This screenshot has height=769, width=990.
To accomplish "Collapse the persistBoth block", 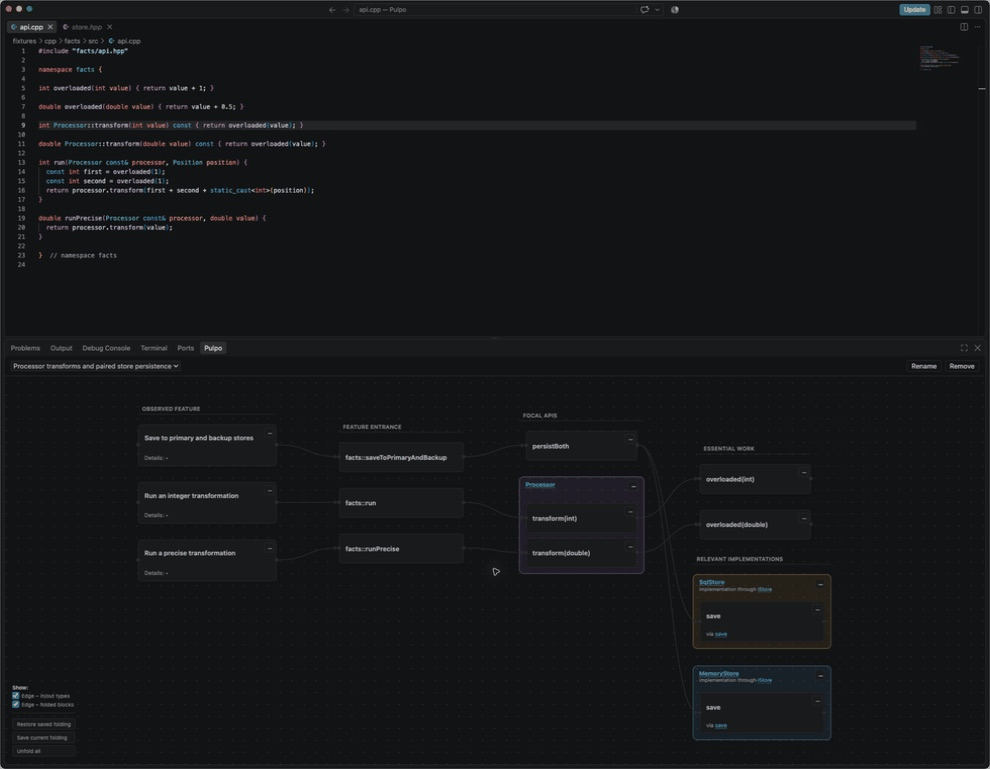I will pos(630,439).
